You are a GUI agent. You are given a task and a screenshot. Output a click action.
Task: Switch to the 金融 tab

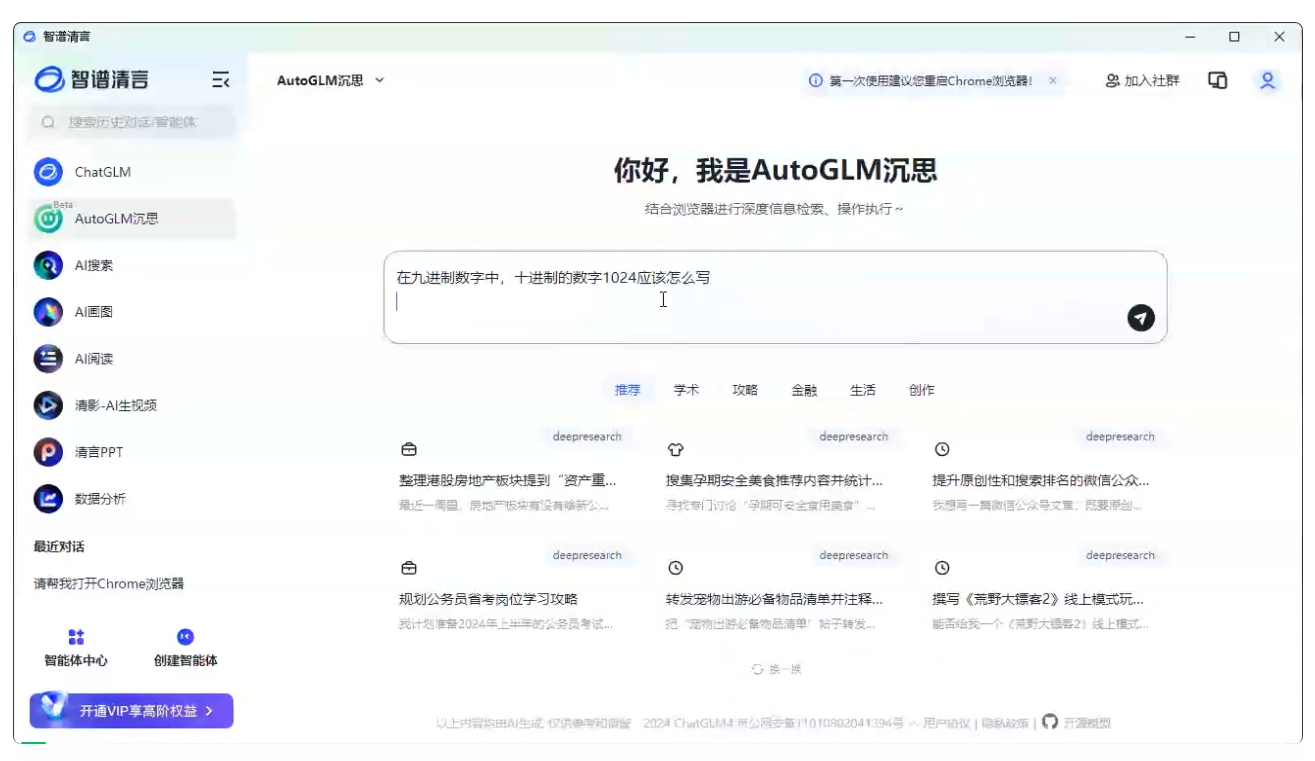[x=804, y=390]
